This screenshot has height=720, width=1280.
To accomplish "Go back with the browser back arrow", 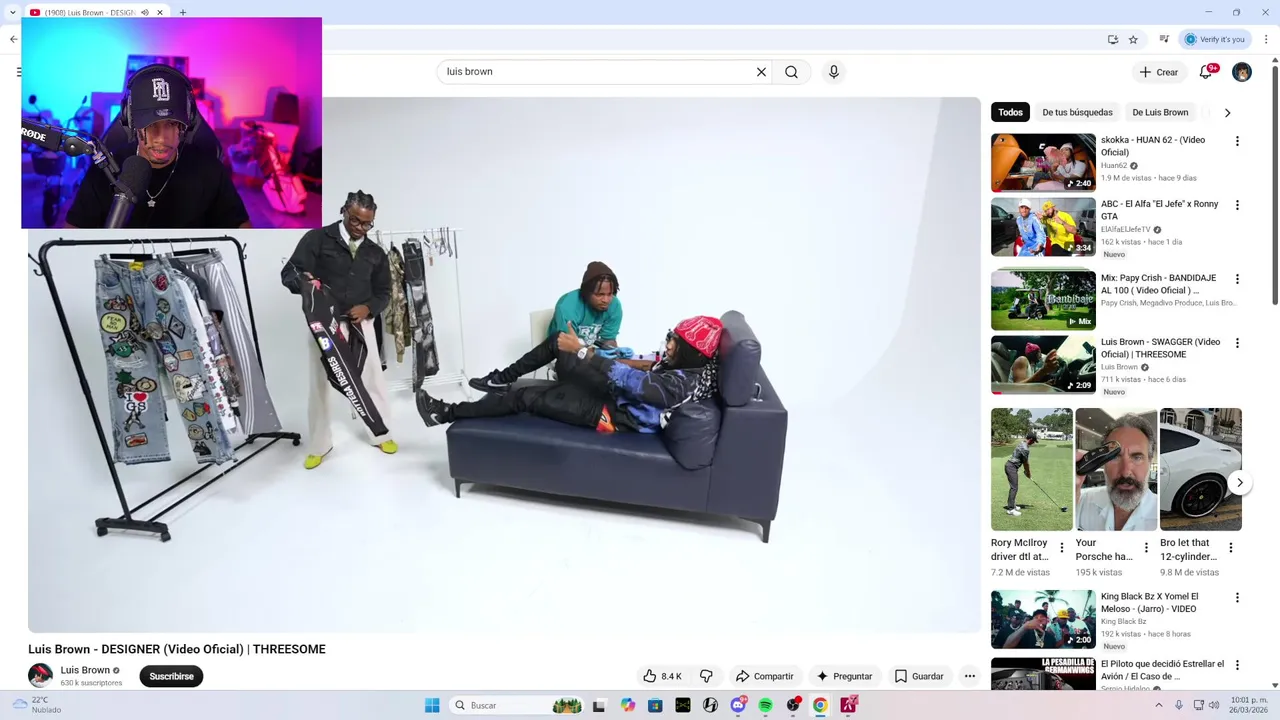I will (13, 39).
